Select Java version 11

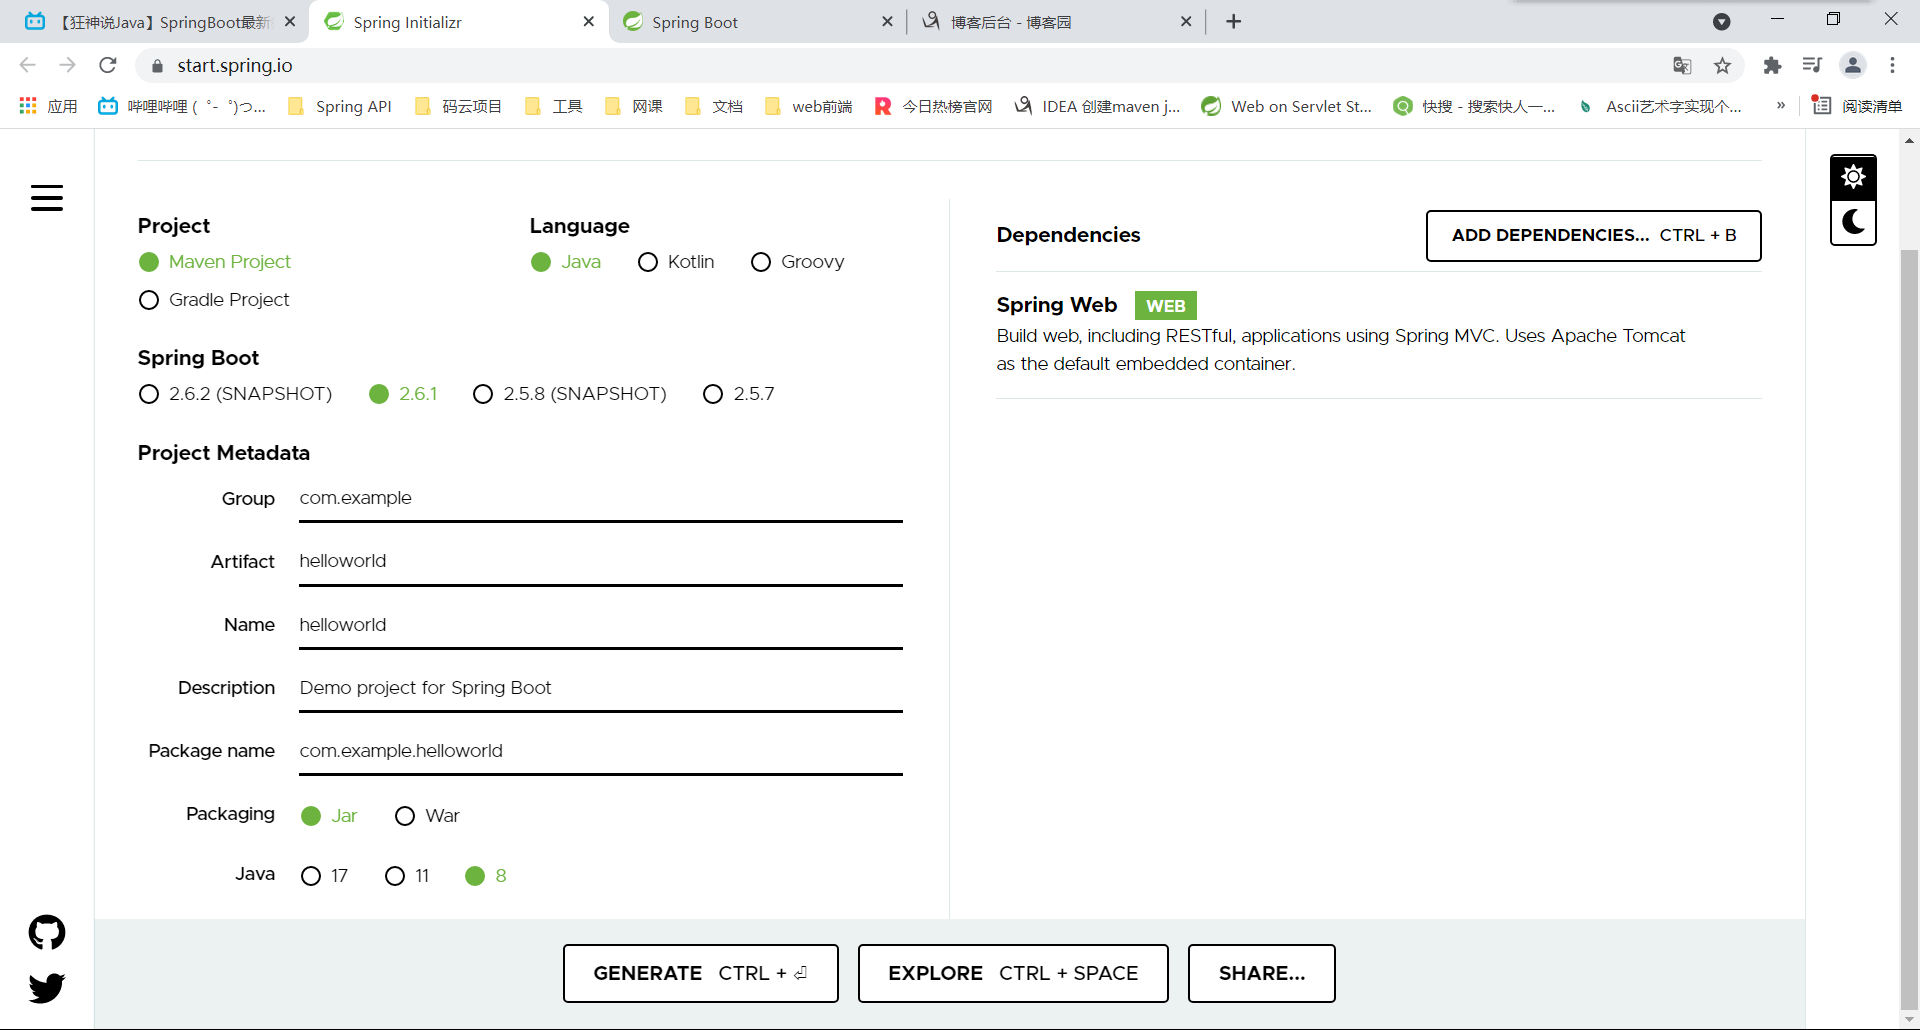click(x=407, y=876)
